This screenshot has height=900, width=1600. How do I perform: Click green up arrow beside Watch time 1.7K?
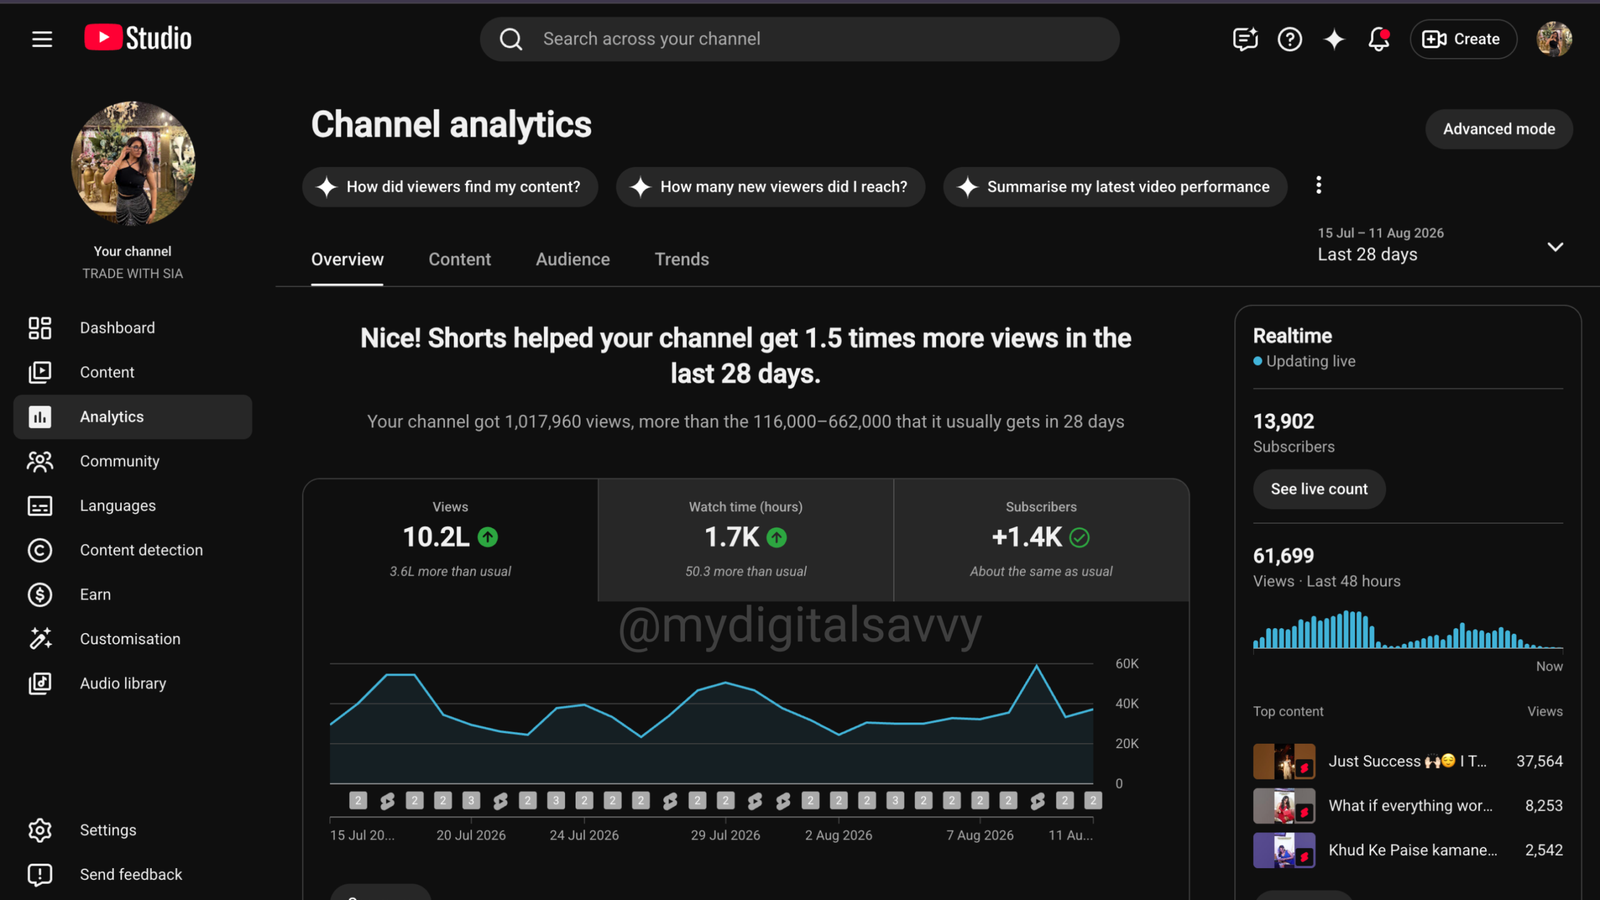776,538
